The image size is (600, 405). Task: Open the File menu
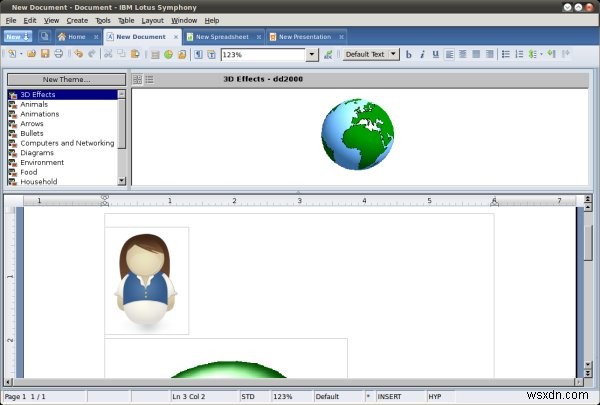pyautogui.click(x=11, y=20)
